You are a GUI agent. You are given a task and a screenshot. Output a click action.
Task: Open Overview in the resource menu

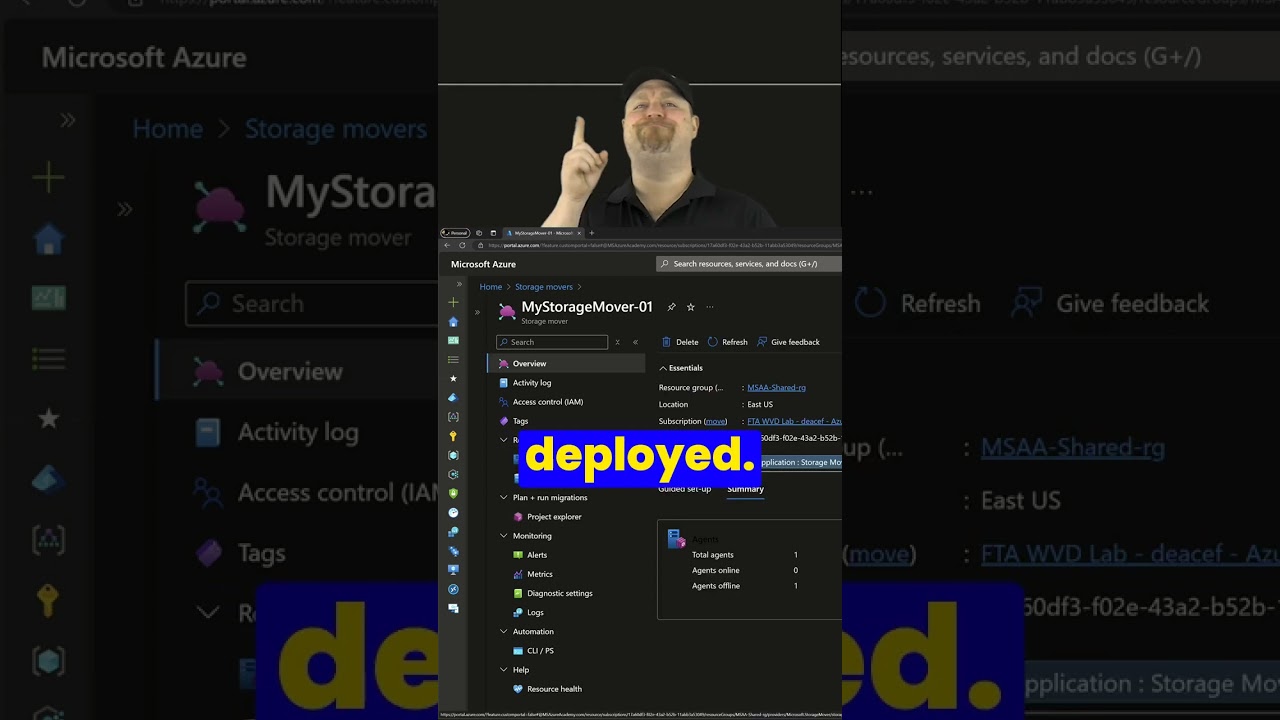click(x=566, y=364)
